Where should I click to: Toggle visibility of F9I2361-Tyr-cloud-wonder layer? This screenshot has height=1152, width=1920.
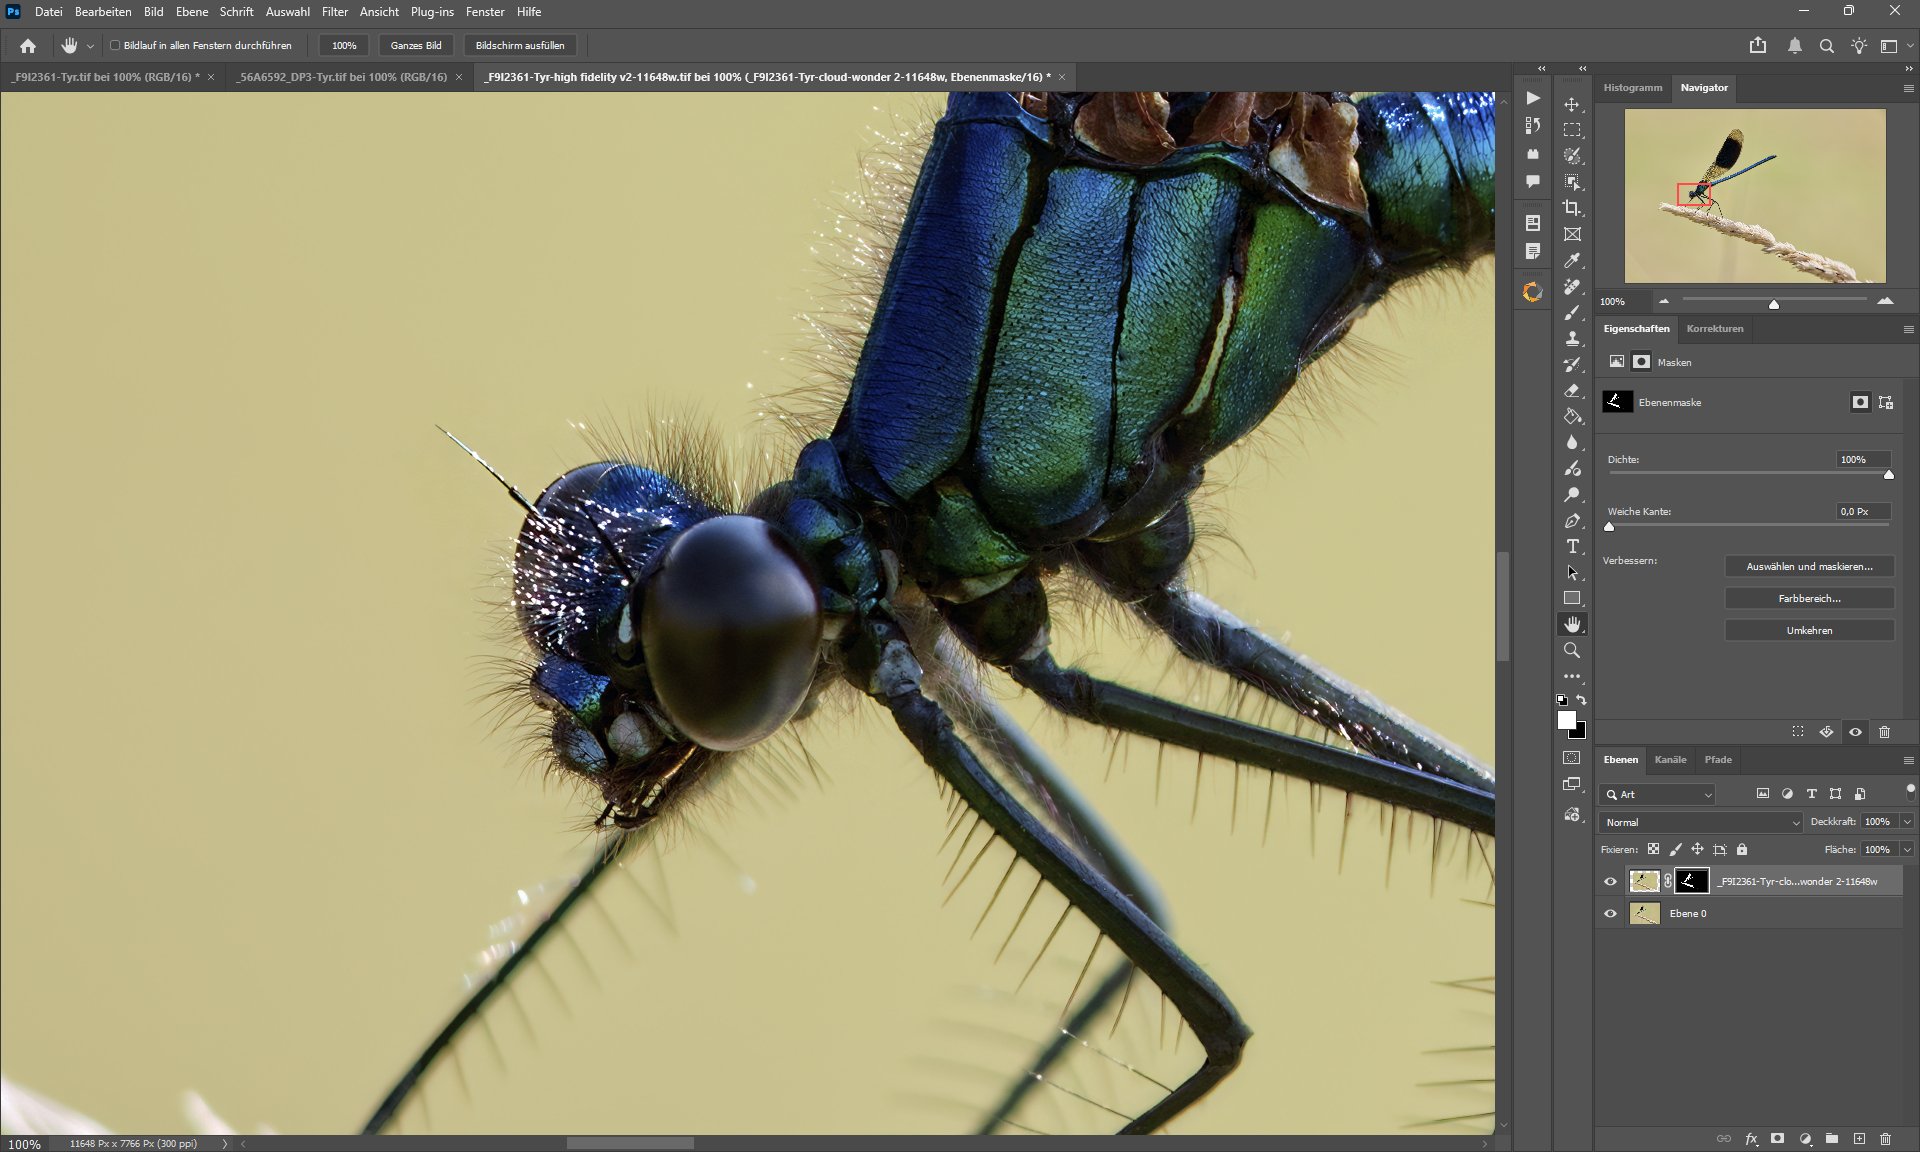1610,881
